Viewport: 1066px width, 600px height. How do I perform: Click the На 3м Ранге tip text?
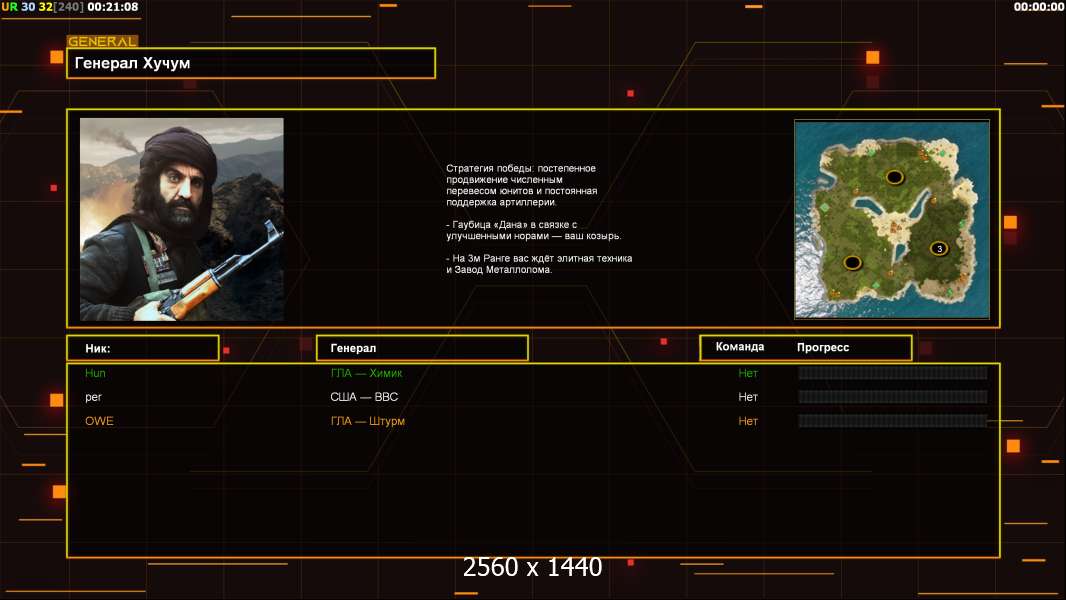point(539,264)
